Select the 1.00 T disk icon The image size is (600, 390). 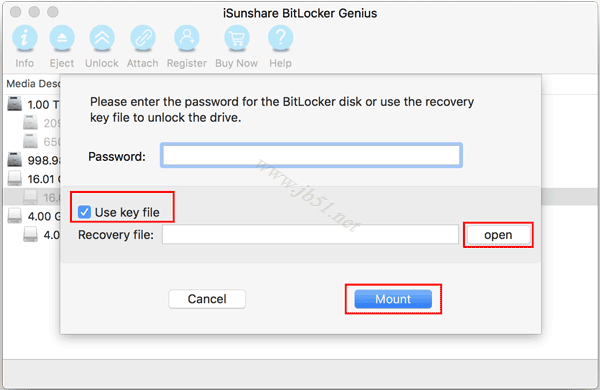(x=15, y=104)
